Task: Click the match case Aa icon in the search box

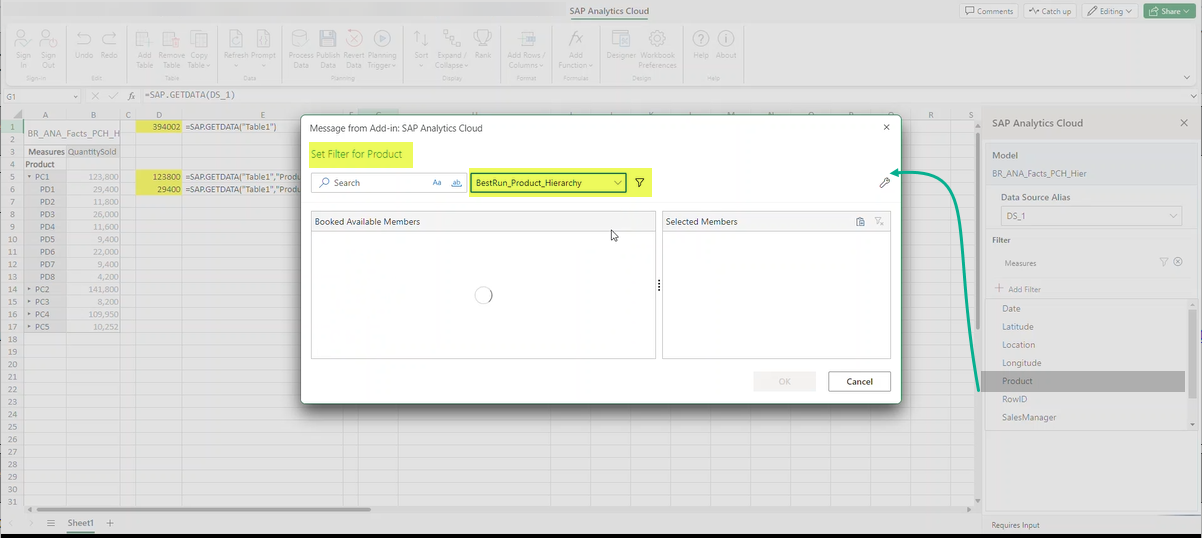Action: [x=437, y=183]
